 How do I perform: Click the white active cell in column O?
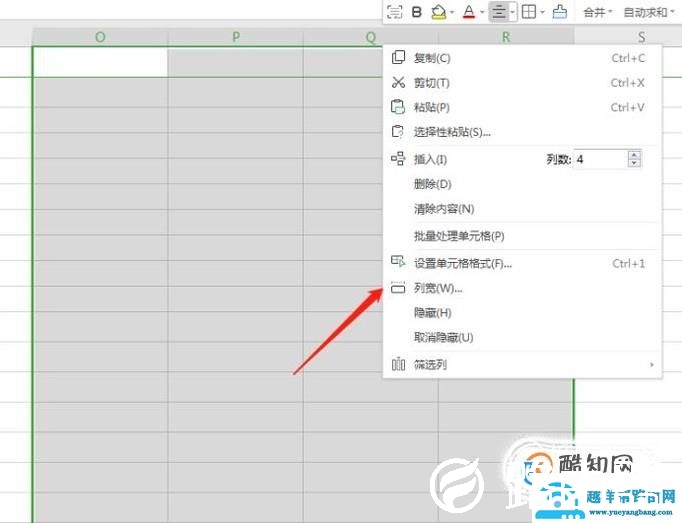pos(100,62)
